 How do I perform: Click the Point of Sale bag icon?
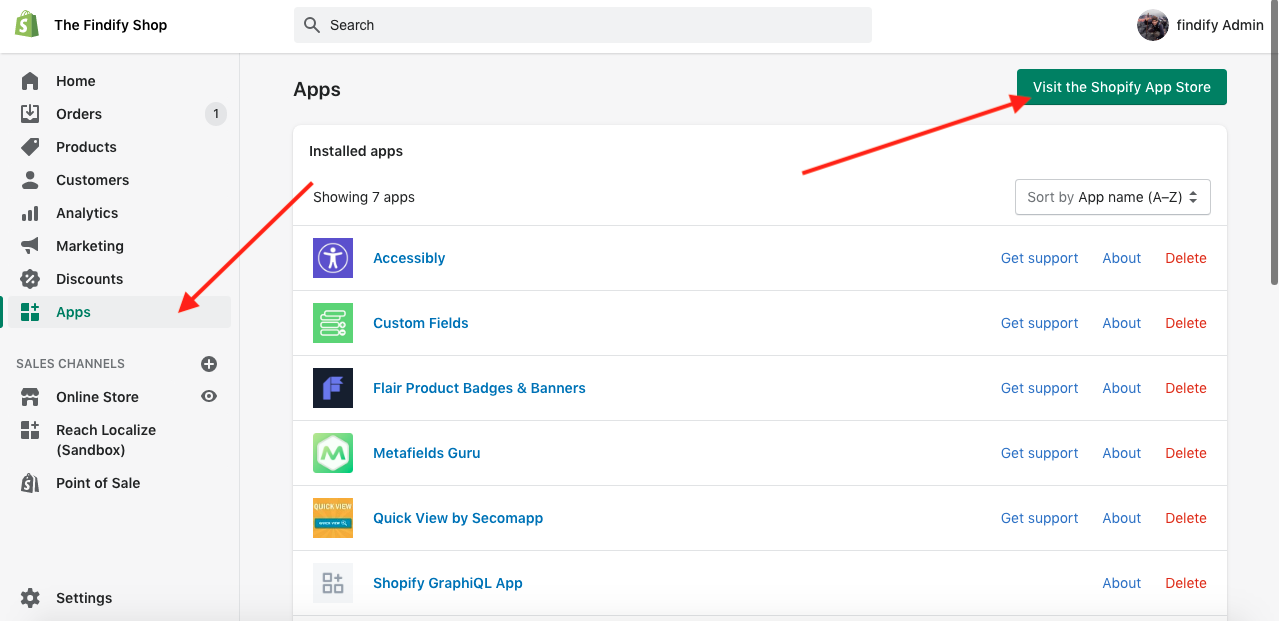(30, 483)
